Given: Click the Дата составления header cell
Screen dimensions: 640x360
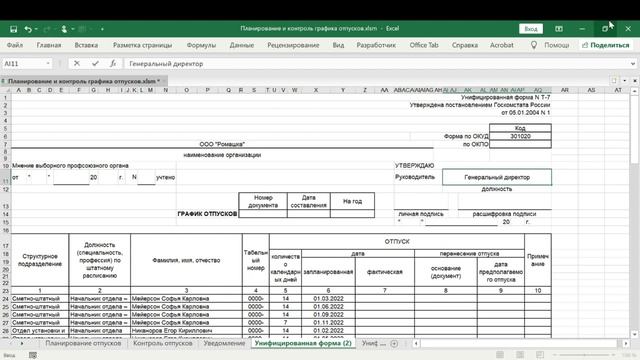Looking at the screenshot, I should click(x=309, y=201).
